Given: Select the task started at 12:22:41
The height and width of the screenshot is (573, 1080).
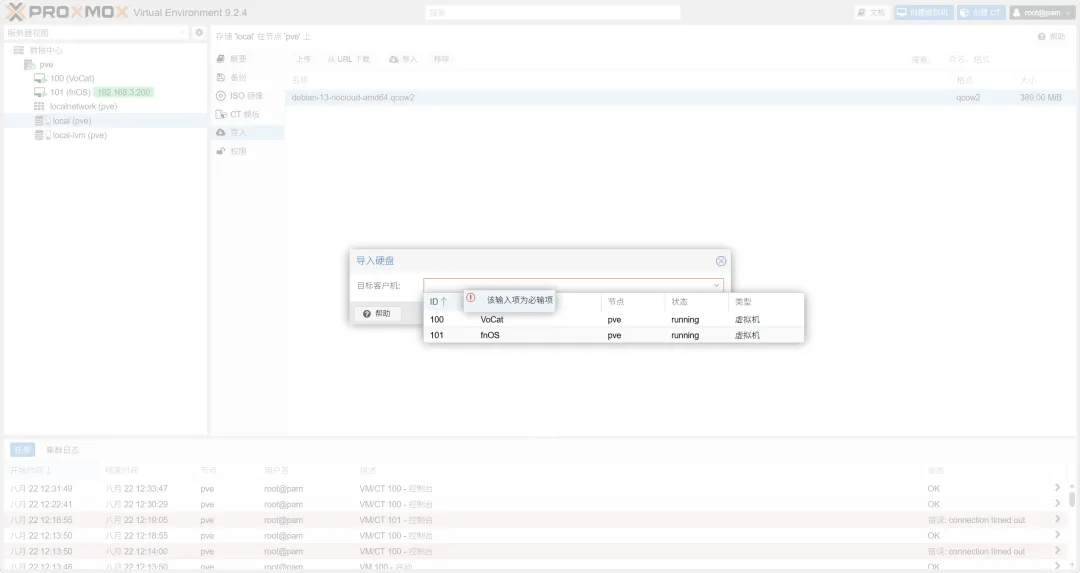Looking at the screenshot, I should point(534,504).
